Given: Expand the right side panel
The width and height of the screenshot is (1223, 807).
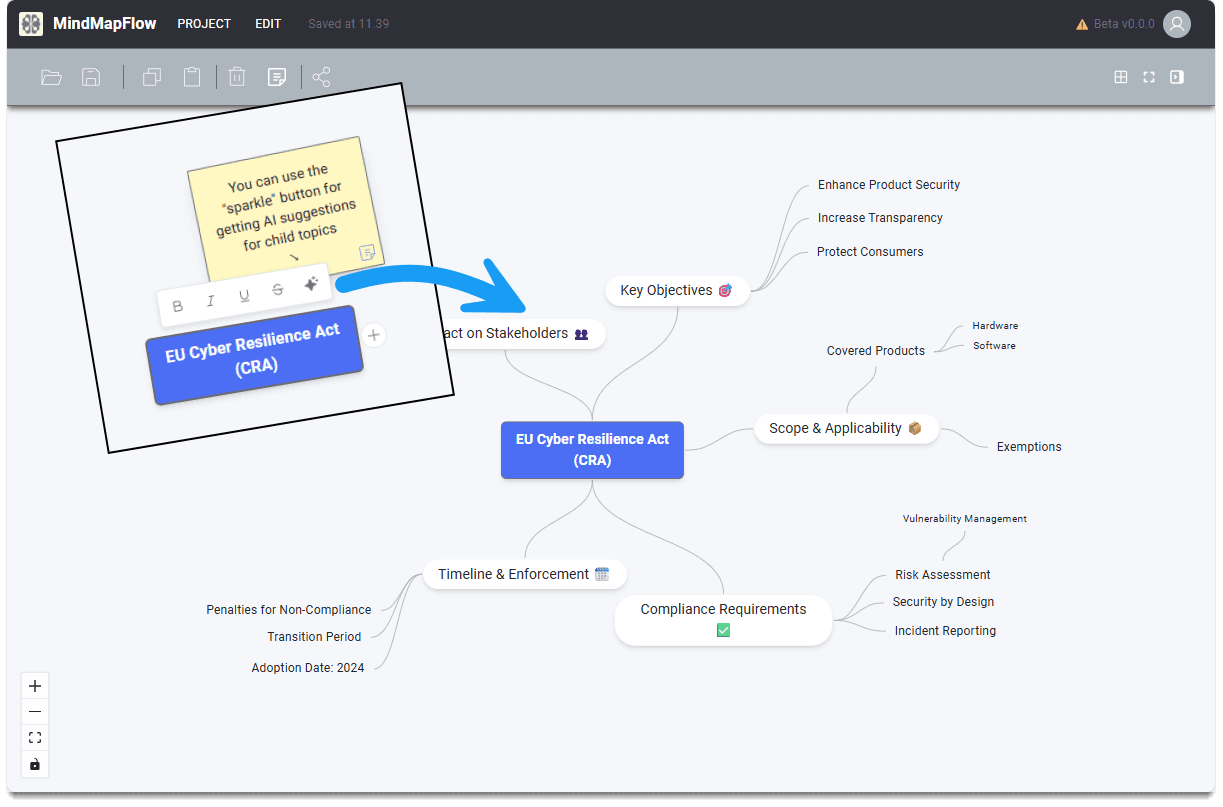Looking at the screenshot, I should [x=1177, y=76].
